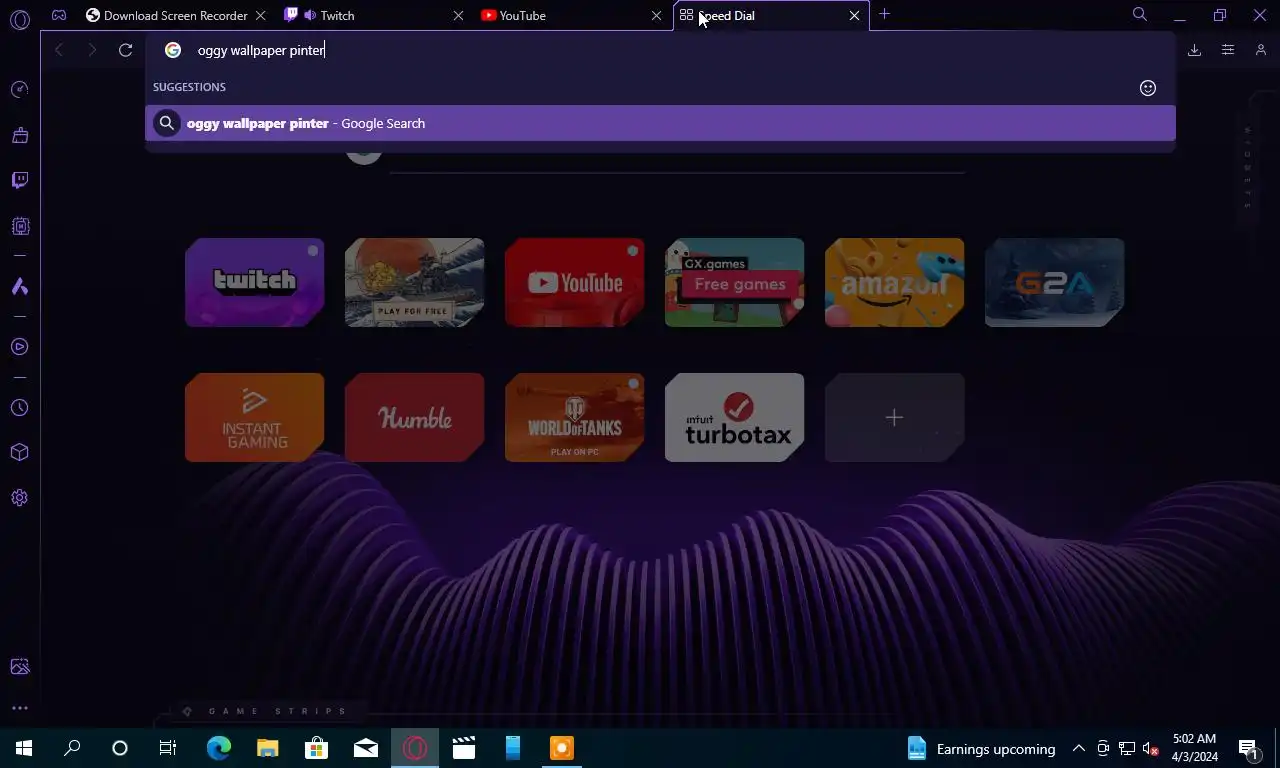This screenshot has height=768, width=1280.
Task: Open the Amazon speed dial tile
Action: coord(895,282)
